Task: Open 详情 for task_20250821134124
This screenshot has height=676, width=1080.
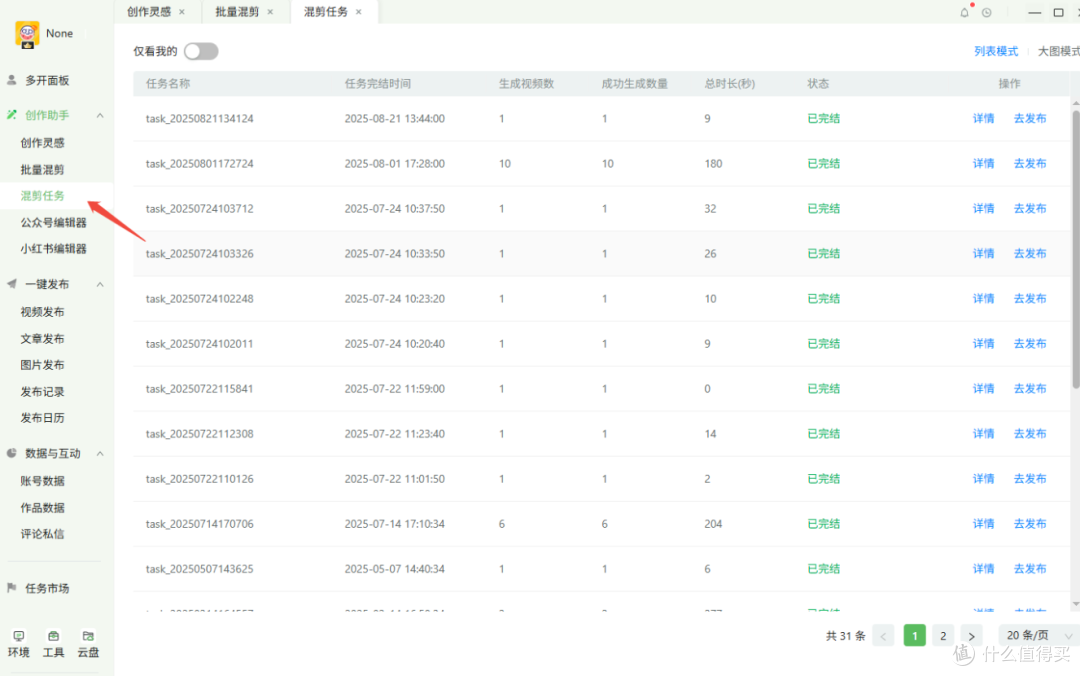Action: click(x=984, y=119)
